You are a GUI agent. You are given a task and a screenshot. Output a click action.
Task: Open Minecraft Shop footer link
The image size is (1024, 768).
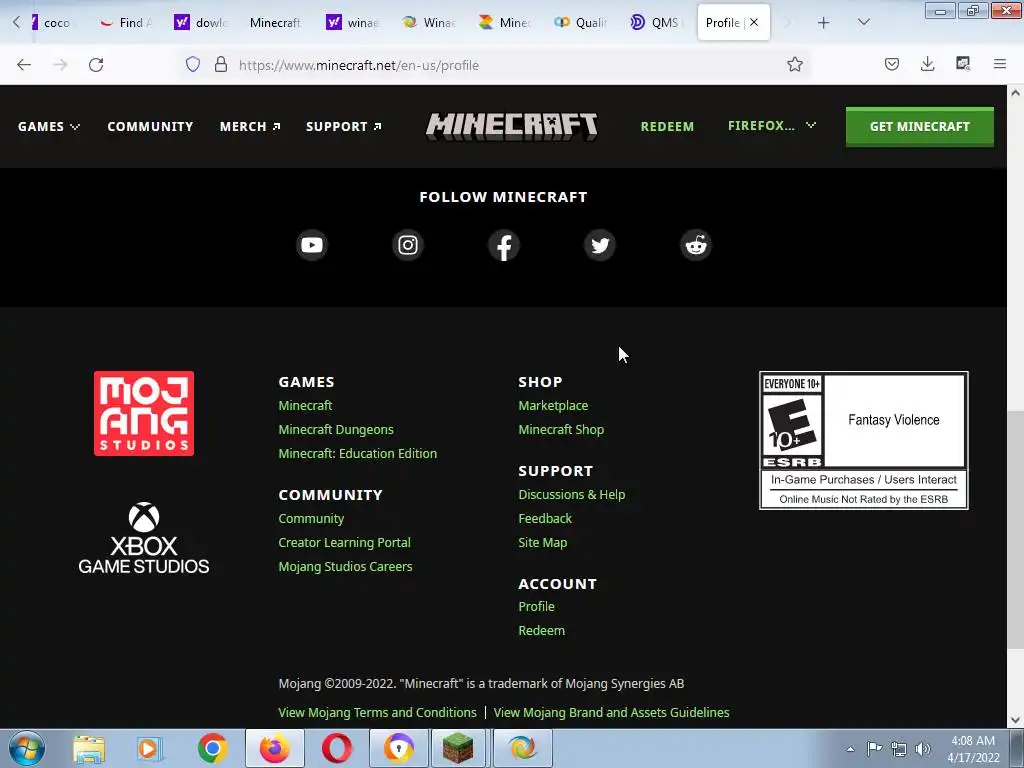click(561, 430)
